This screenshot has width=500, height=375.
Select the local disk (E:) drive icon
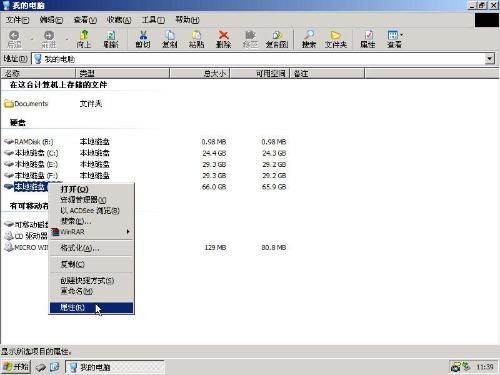(x=9, y=164)
